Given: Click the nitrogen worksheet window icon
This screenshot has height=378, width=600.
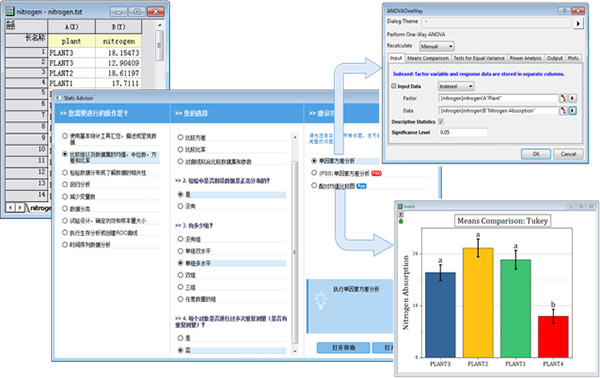Looking at the screenshot, I should tap(10, 11).
